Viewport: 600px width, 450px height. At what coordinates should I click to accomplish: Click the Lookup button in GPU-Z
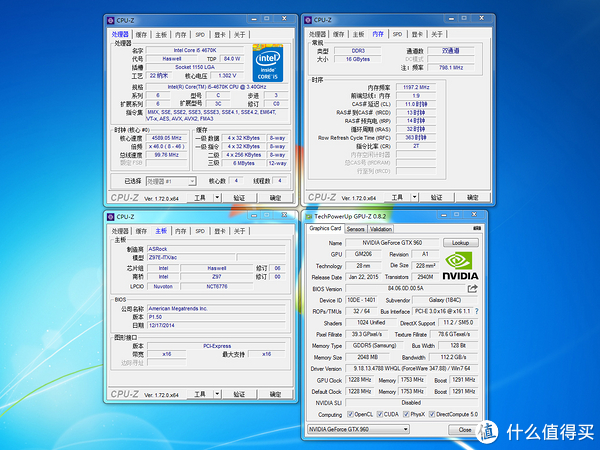(461, 243)
